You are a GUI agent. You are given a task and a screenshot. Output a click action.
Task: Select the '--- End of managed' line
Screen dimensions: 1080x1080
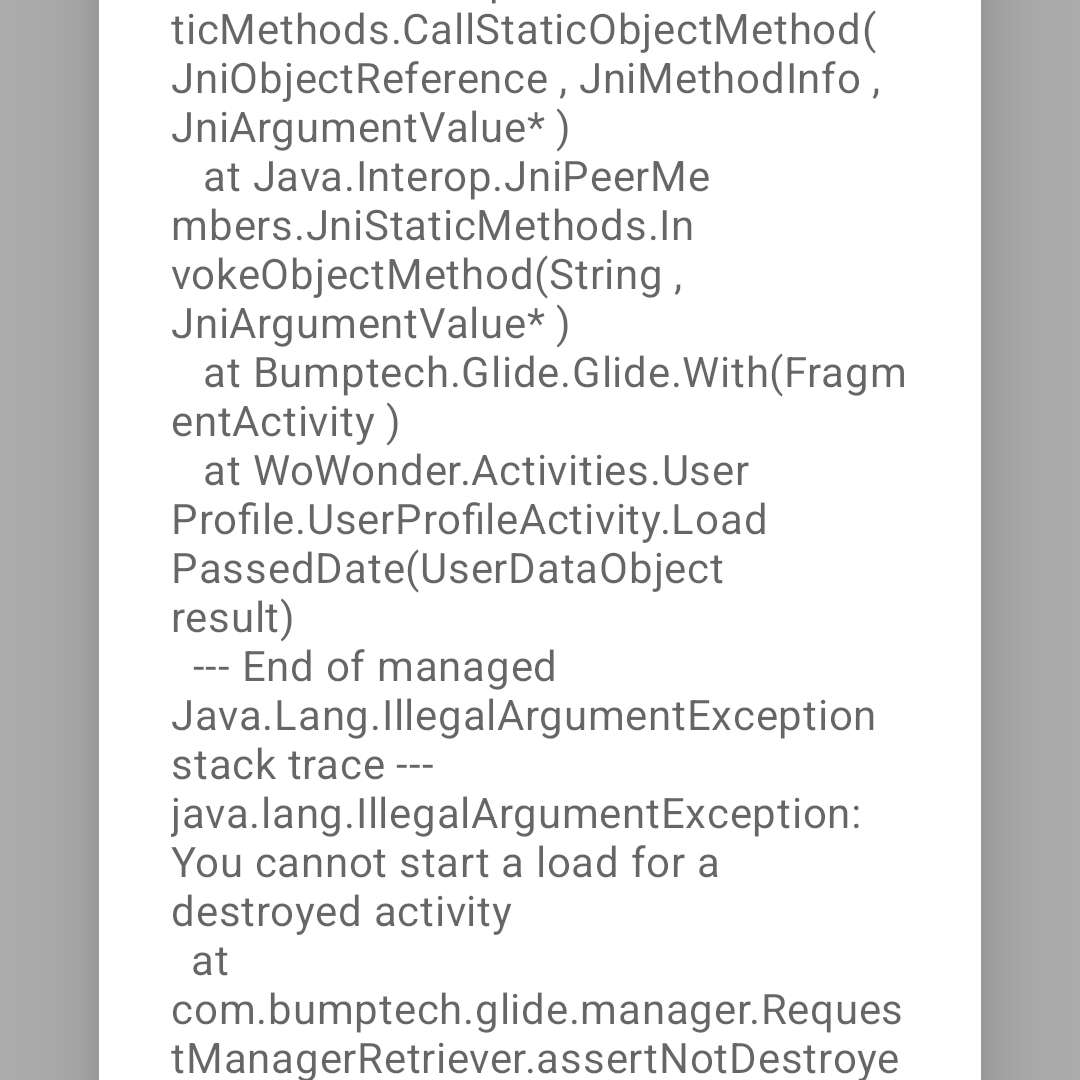(374, 668)
